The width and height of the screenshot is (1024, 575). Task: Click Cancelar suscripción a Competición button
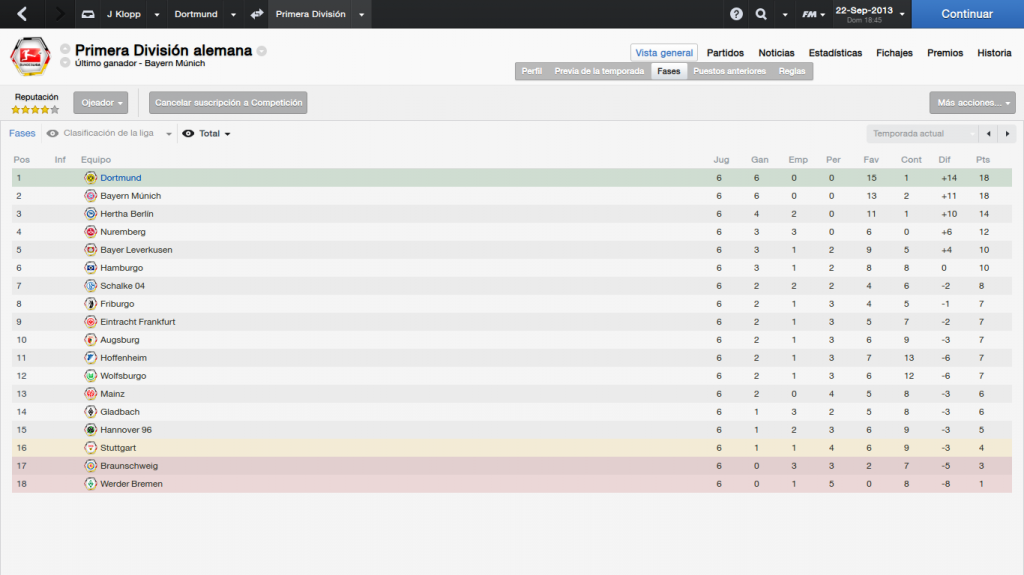(228, 103)
